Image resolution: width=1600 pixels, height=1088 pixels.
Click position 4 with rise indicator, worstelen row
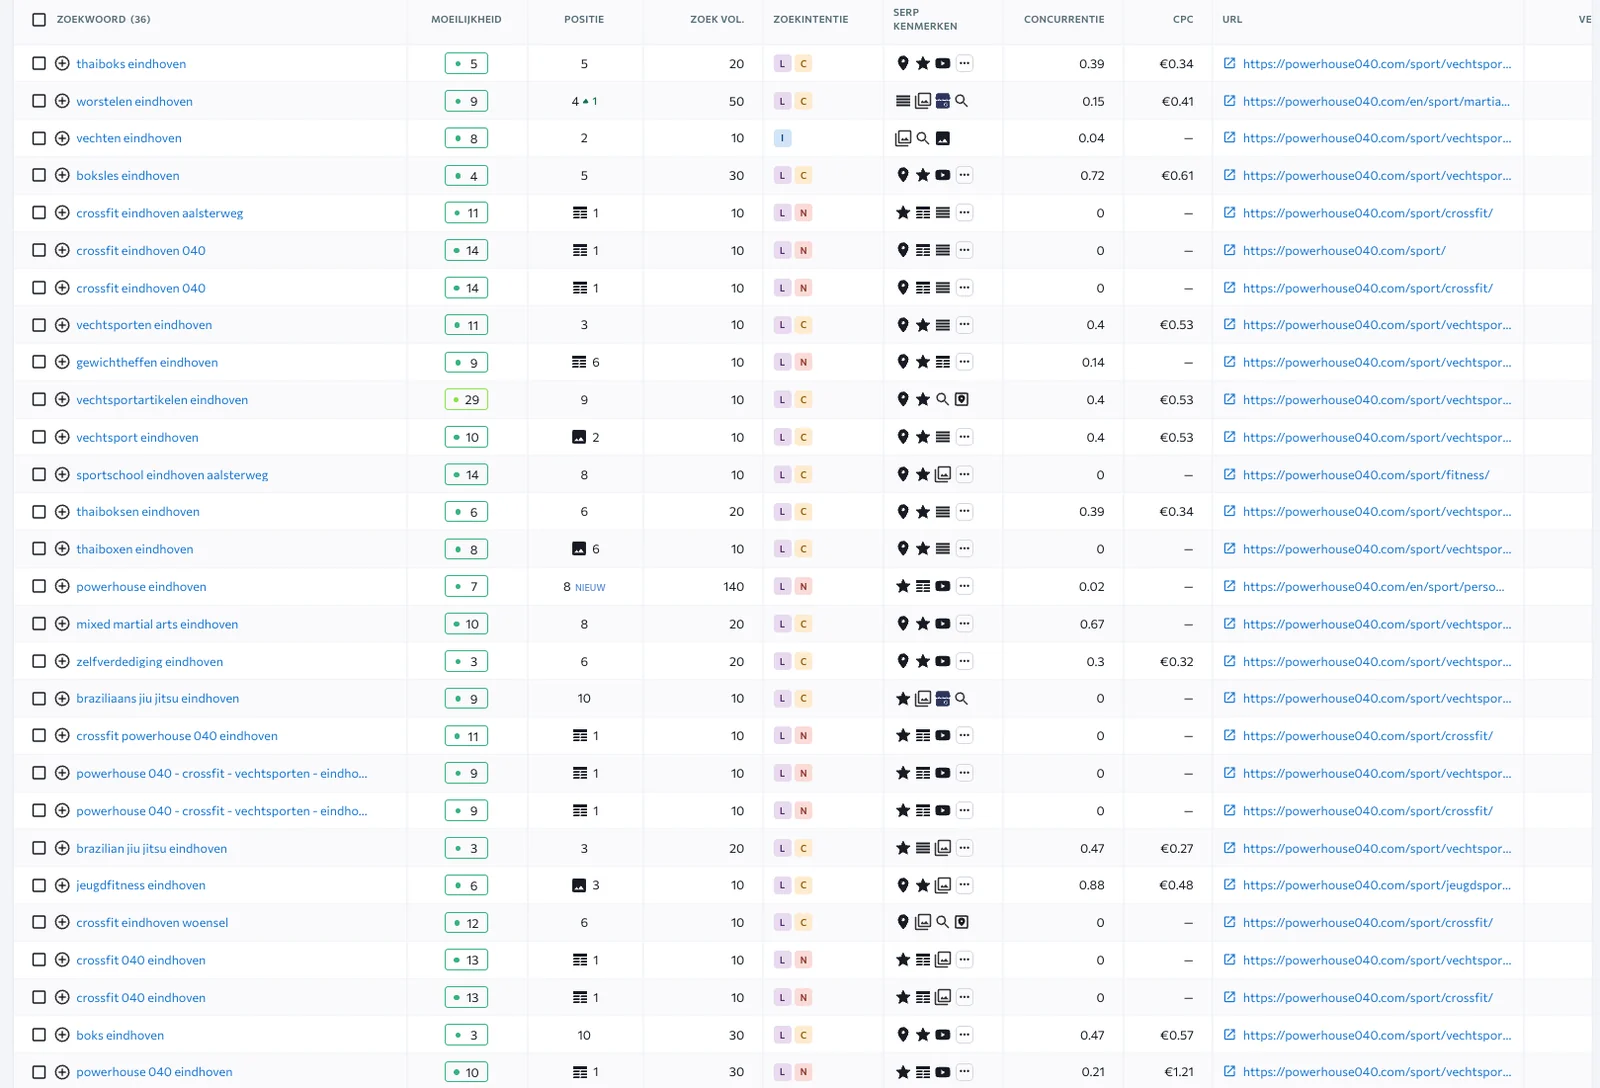[584, 101]
